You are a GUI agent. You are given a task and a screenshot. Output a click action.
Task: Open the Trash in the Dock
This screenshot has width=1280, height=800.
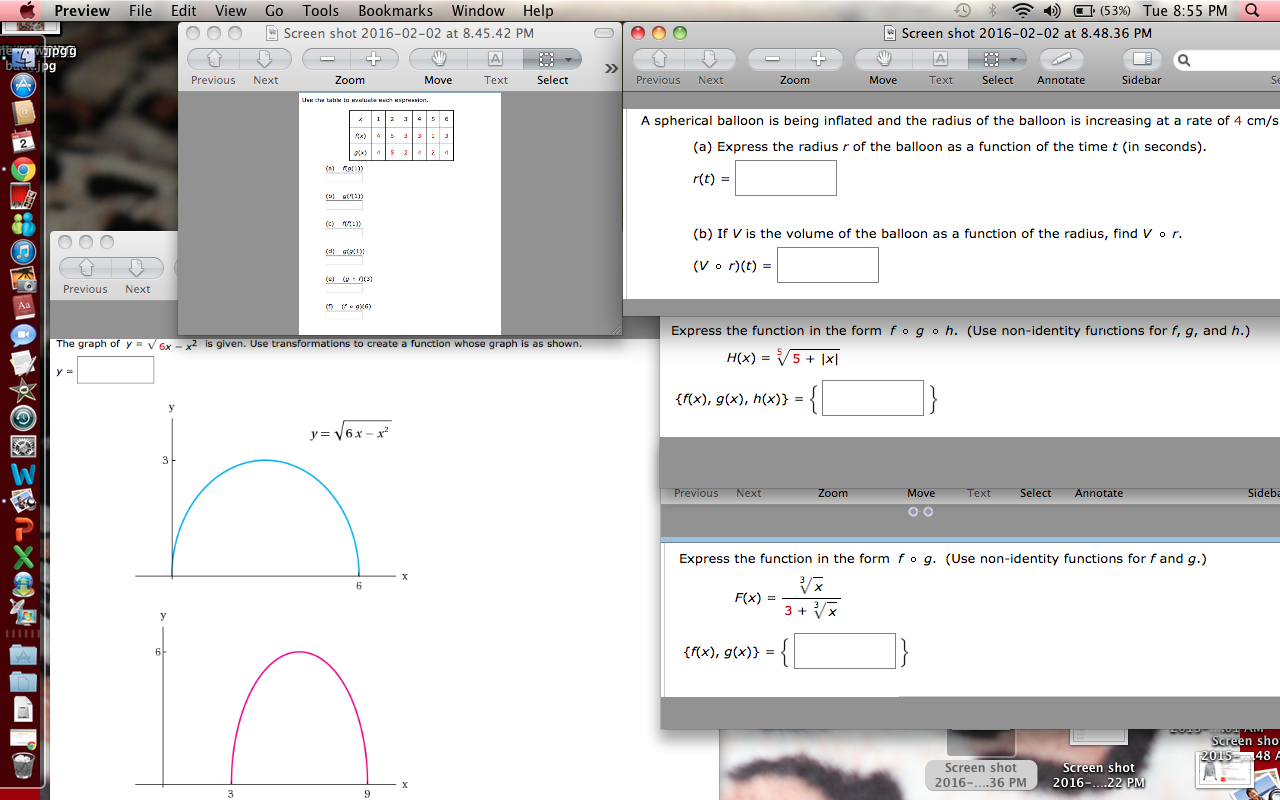[23, 767]
